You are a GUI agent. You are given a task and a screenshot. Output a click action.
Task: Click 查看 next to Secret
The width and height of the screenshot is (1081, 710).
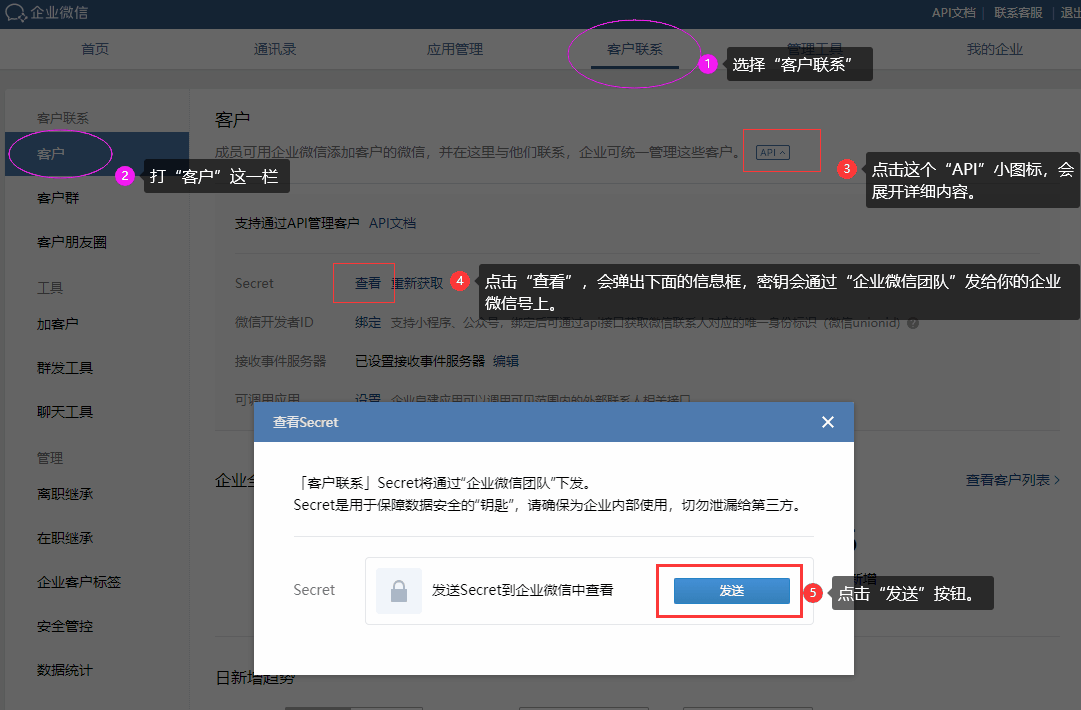[x=367, y=283]
